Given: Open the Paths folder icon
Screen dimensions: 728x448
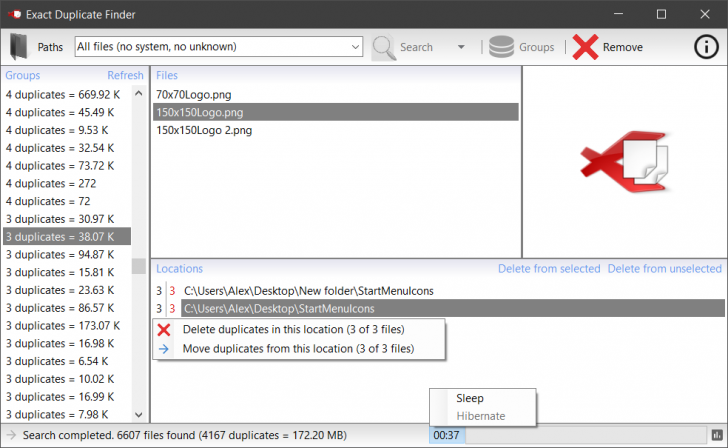Looking at the screenshot, I should coord(19,47).
